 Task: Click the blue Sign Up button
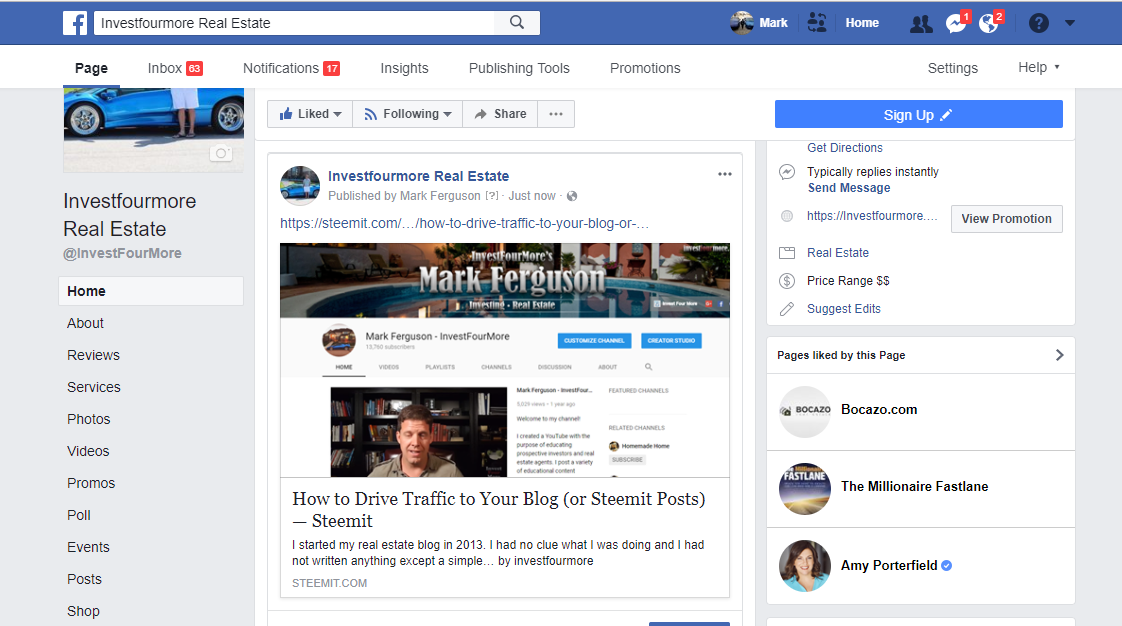point(919,114)
